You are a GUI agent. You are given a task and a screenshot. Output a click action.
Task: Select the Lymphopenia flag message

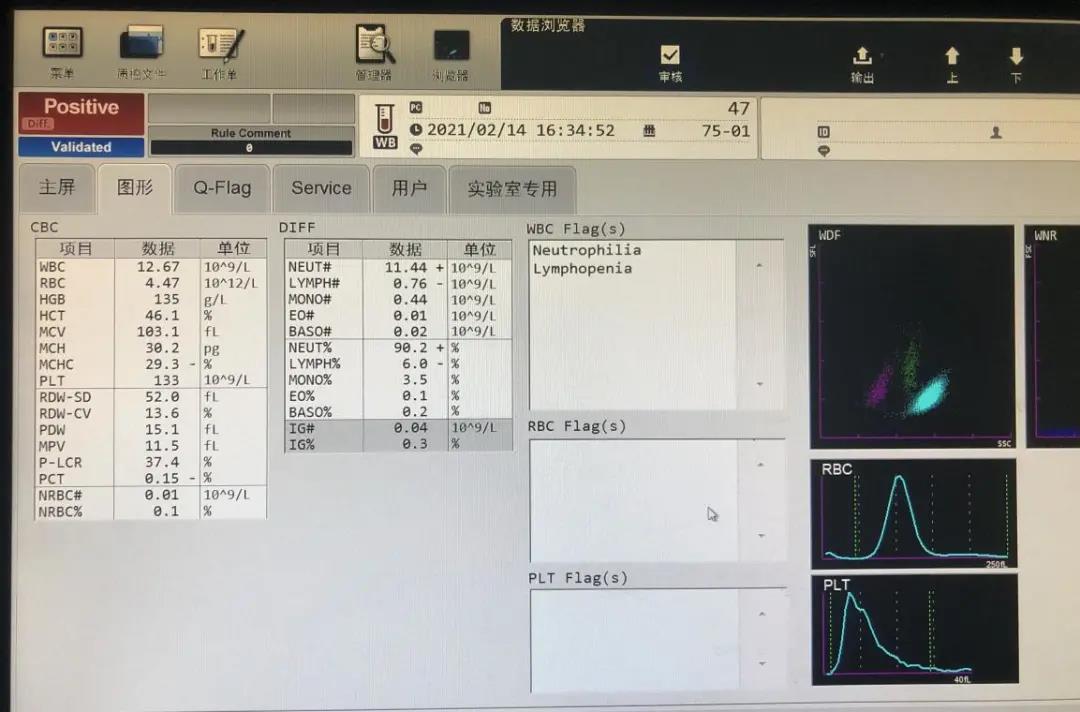coord(582,269)
